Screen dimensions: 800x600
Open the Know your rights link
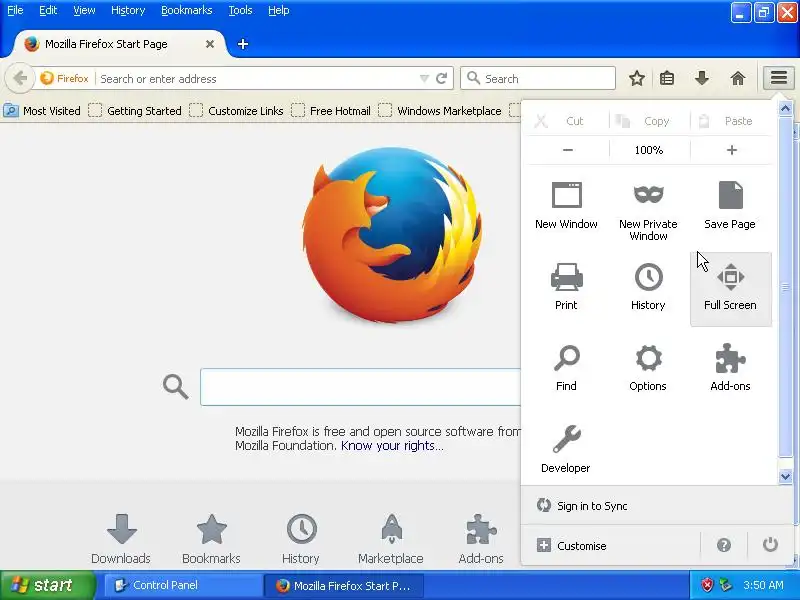[392, 445]
